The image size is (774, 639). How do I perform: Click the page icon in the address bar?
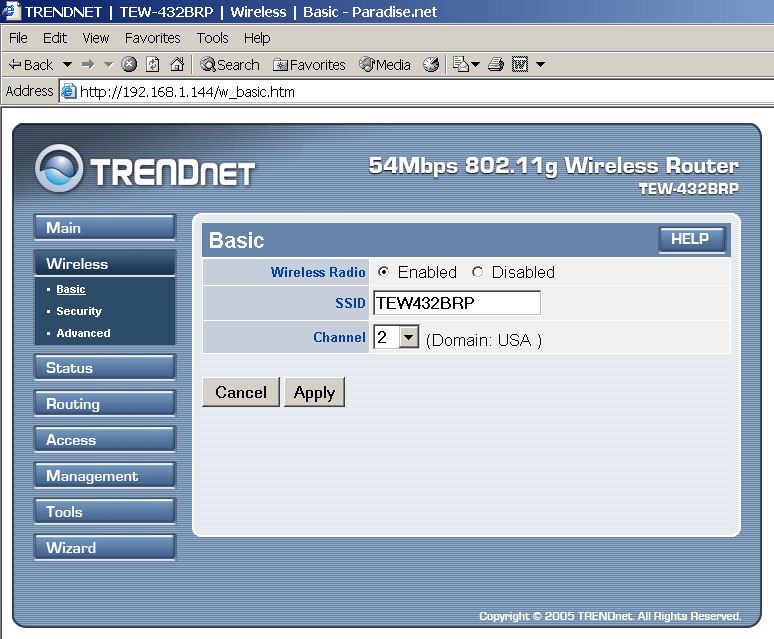pos(69,91)
